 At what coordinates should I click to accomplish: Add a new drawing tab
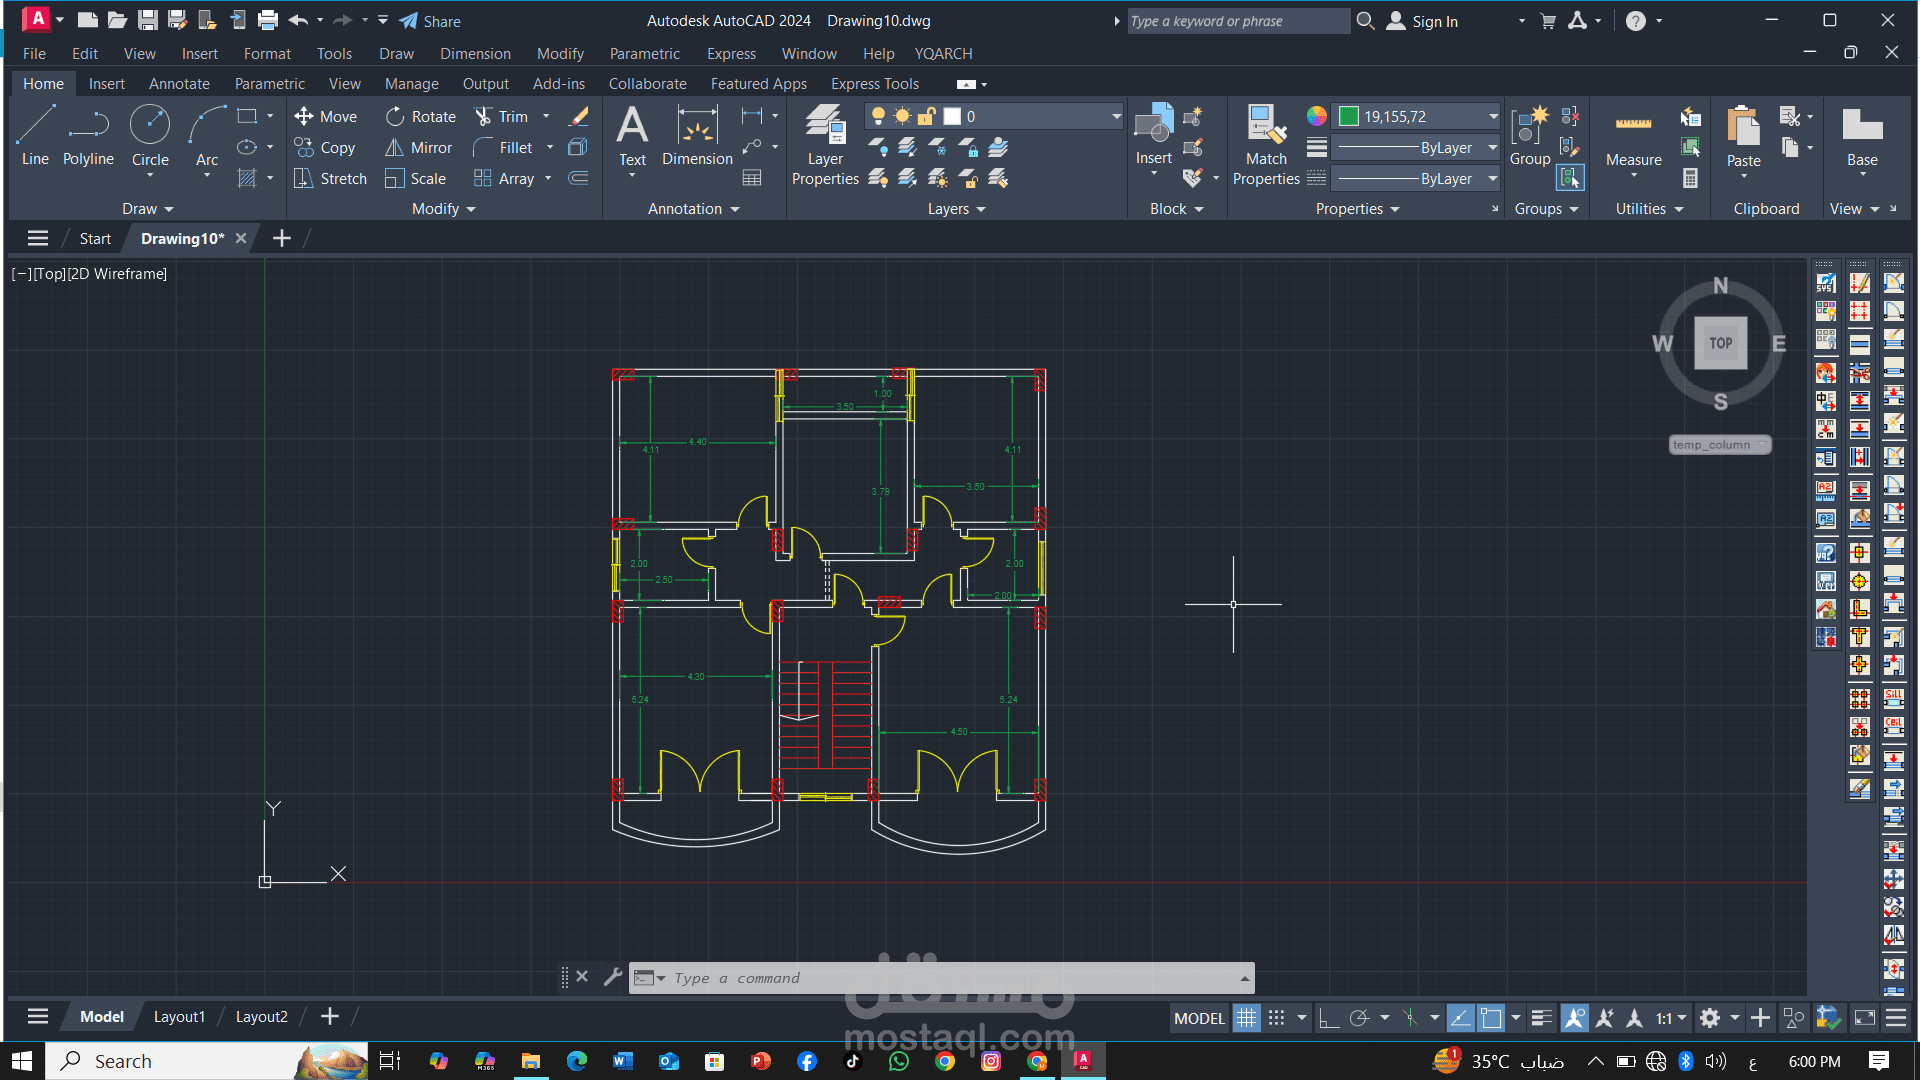(x=282, y=238)
